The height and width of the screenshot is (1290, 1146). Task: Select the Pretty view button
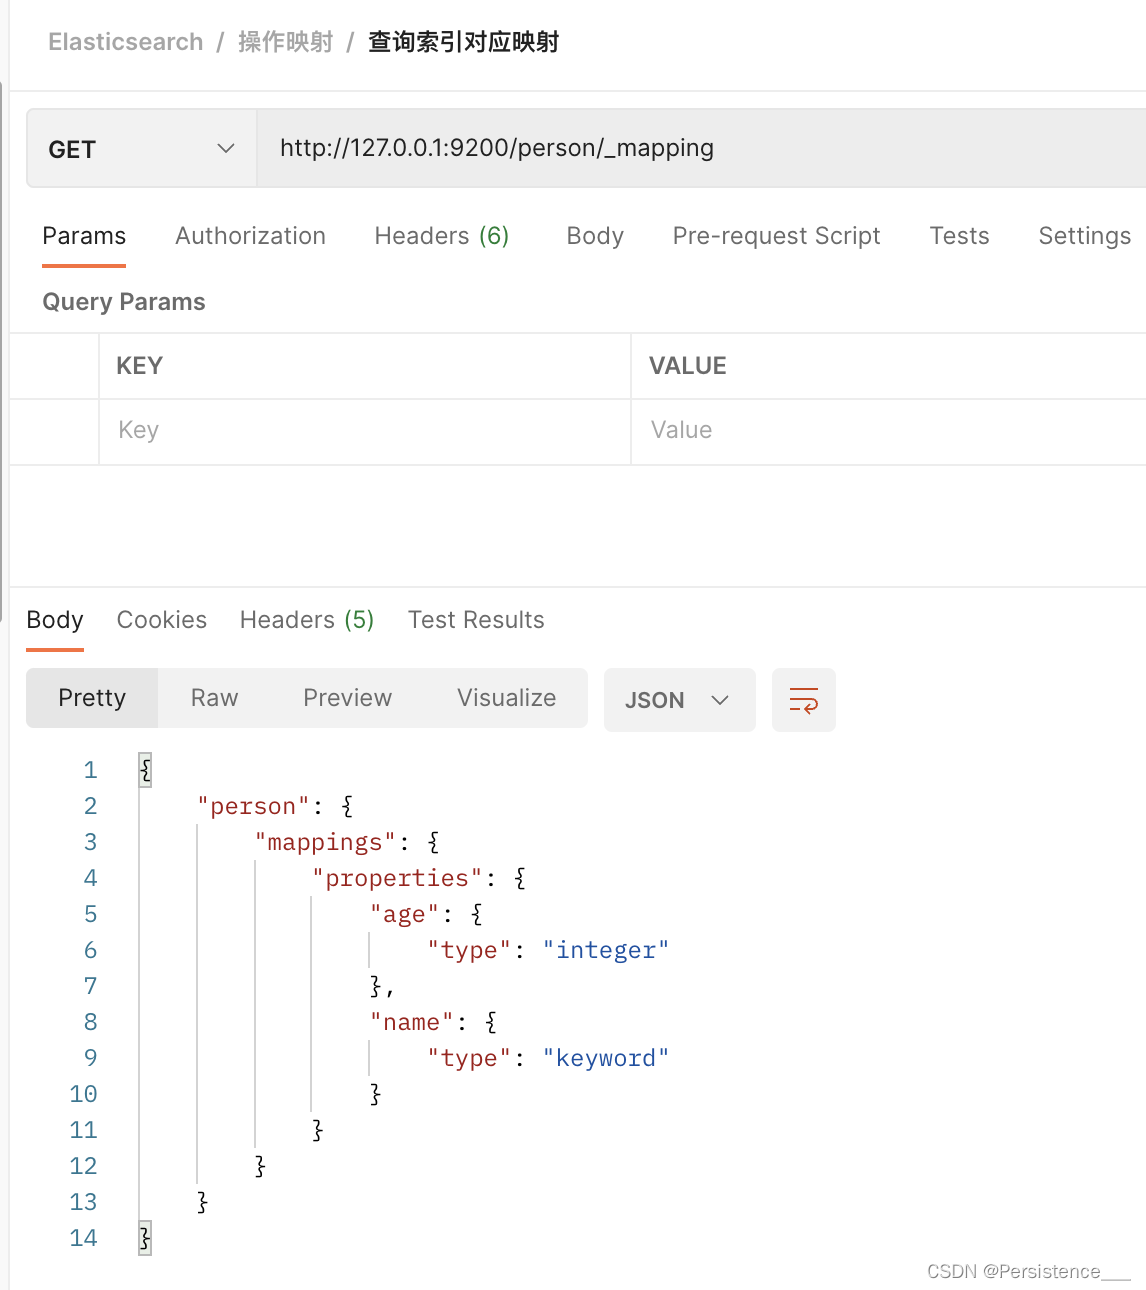coord(92,698)
